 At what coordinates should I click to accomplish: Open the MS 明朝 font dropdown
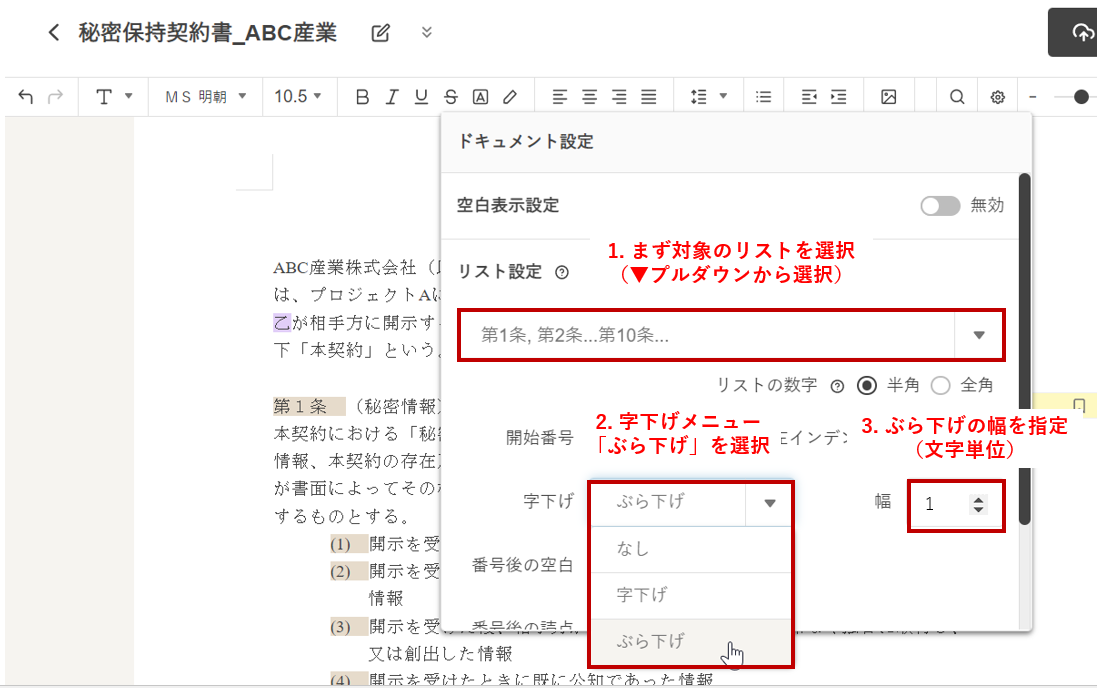tap(205, 97)
